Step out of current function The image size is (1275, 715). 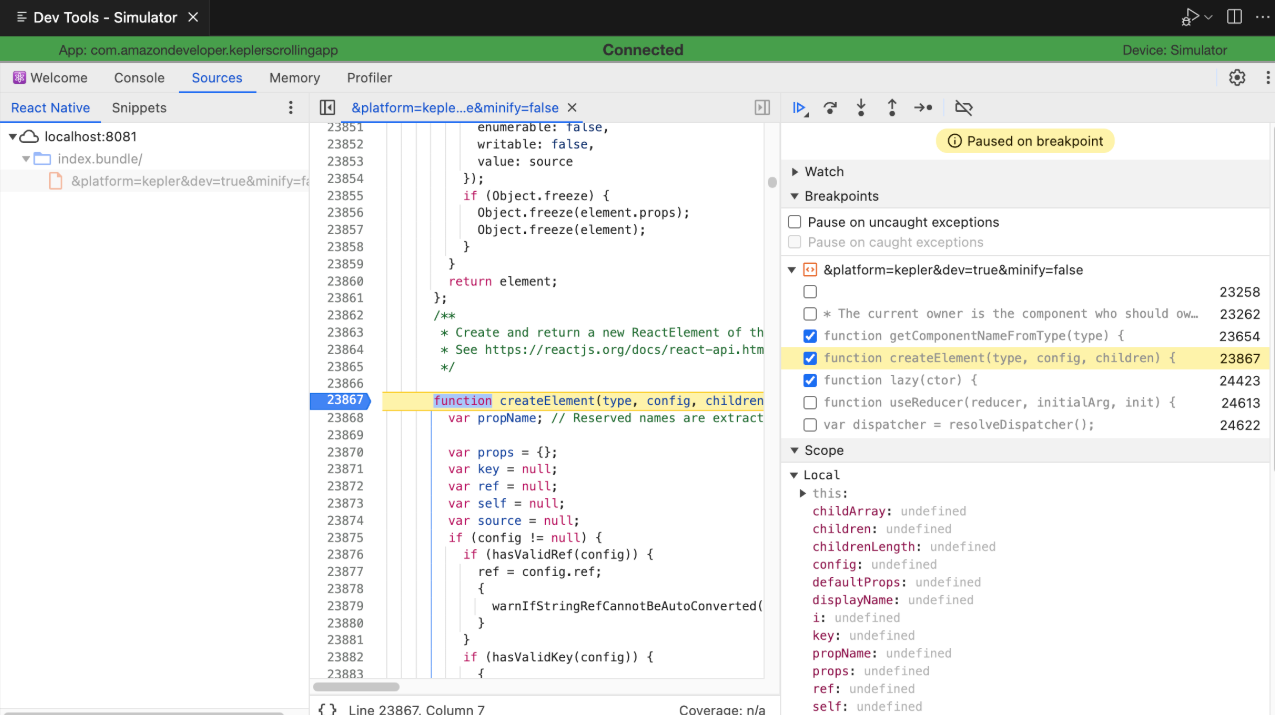[892, 108]
